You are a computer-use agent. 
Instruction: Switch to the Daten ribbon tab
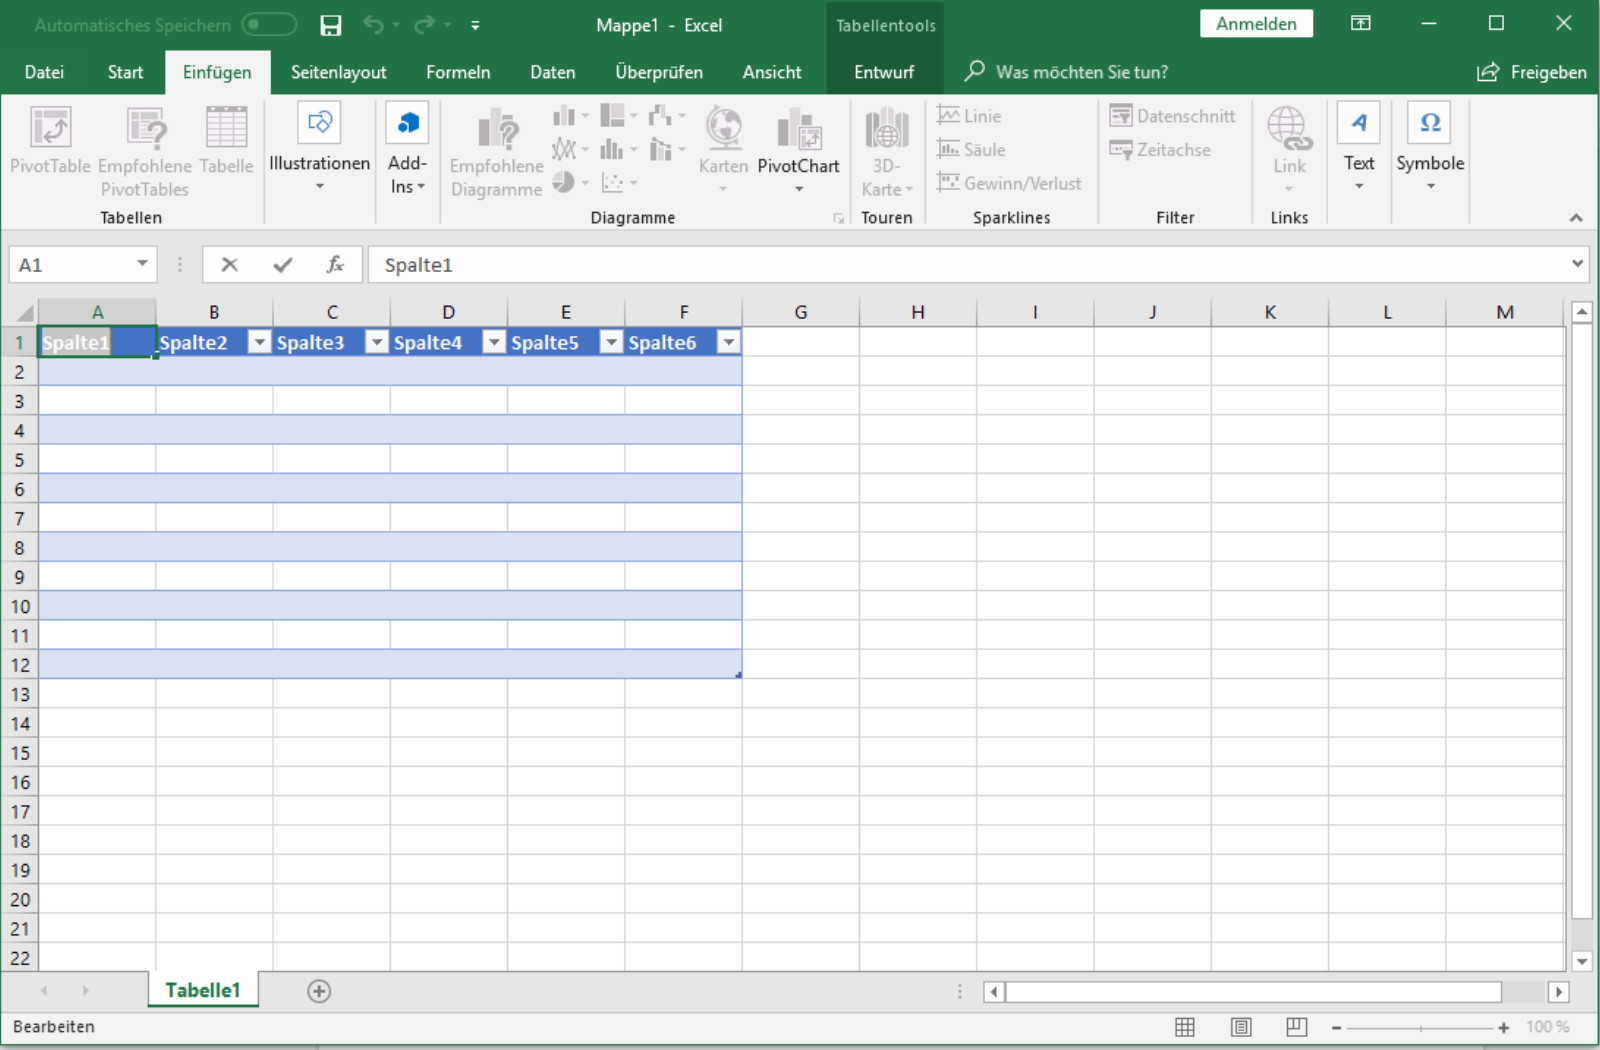[x=552, y=71]
